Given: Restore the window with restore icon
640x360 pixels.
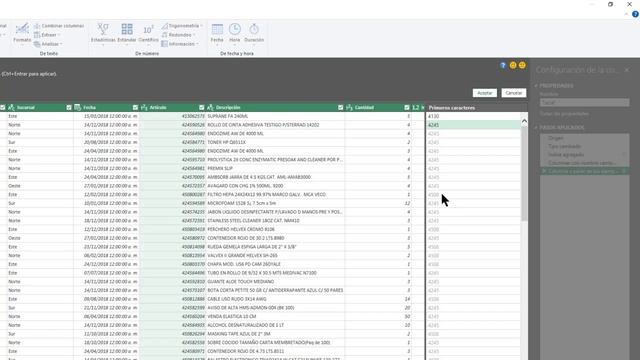Looking at the screenshot, I should tap(611, 4).
